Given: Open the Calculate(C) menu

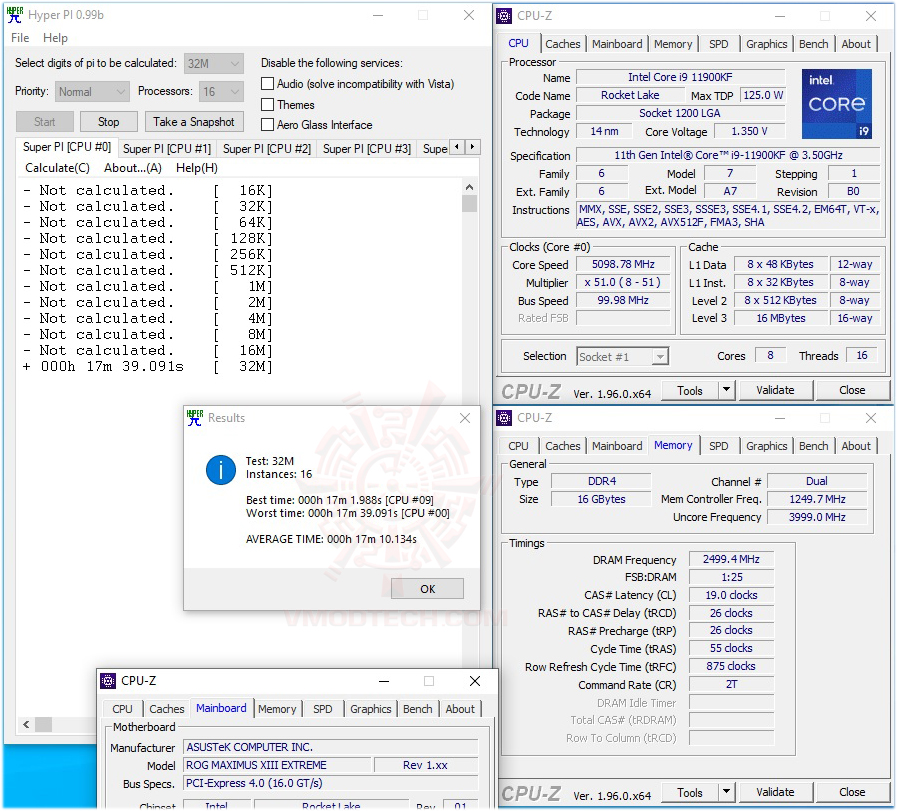Looking at the screenshot, I should point(57,168).
